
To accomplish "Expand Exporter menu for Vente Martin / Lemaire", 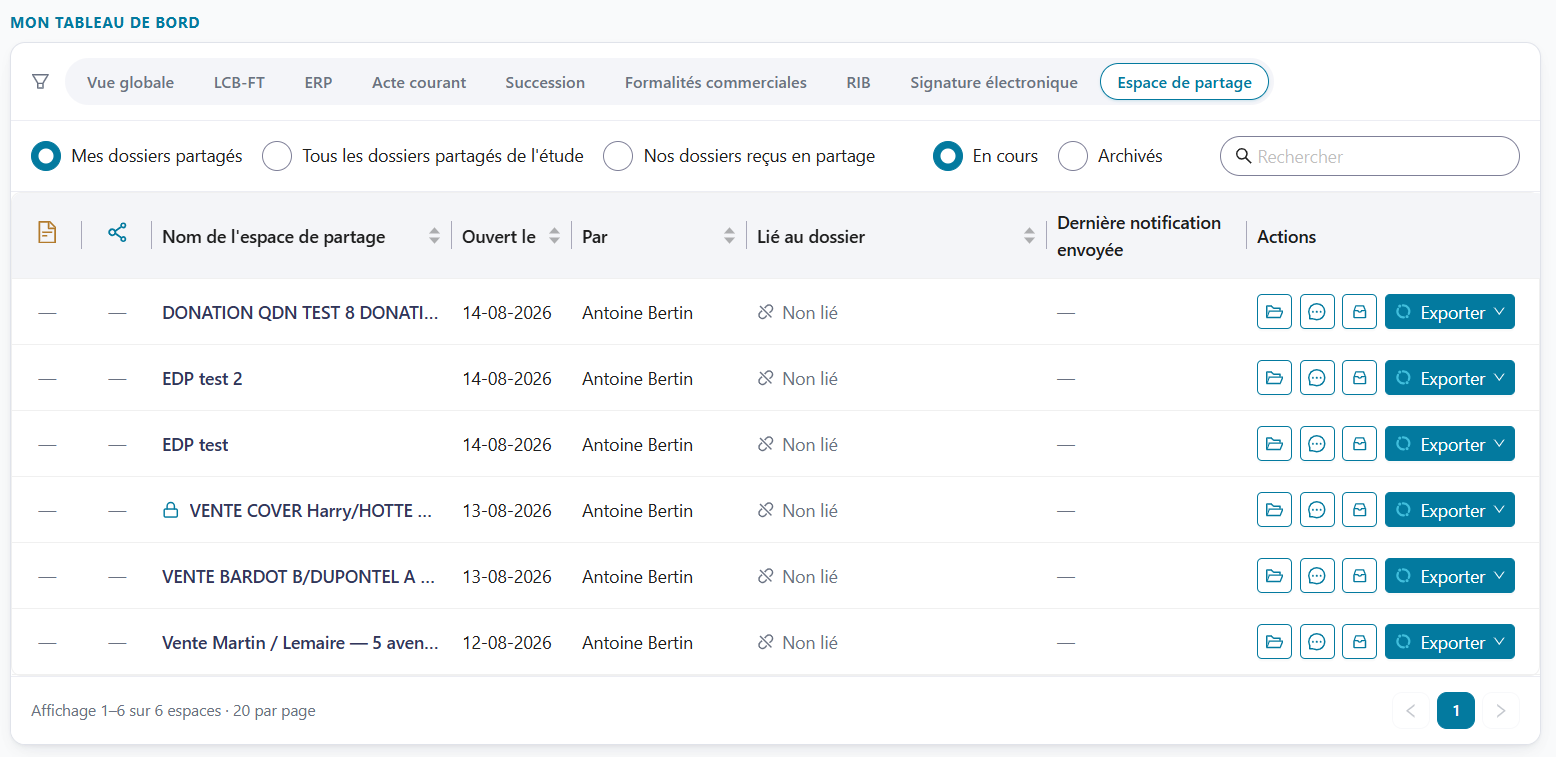I will pyautogui.click(x=1450, y=642).
